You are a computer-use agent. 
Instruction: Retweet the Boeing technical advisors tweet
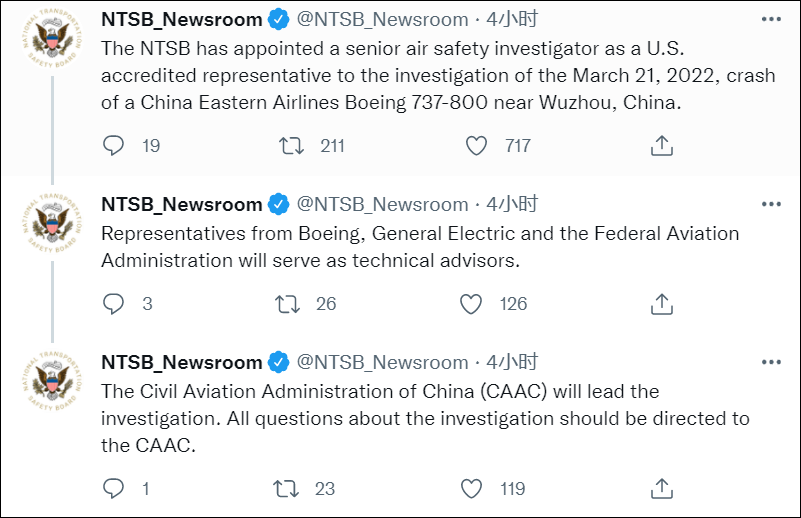288,303
